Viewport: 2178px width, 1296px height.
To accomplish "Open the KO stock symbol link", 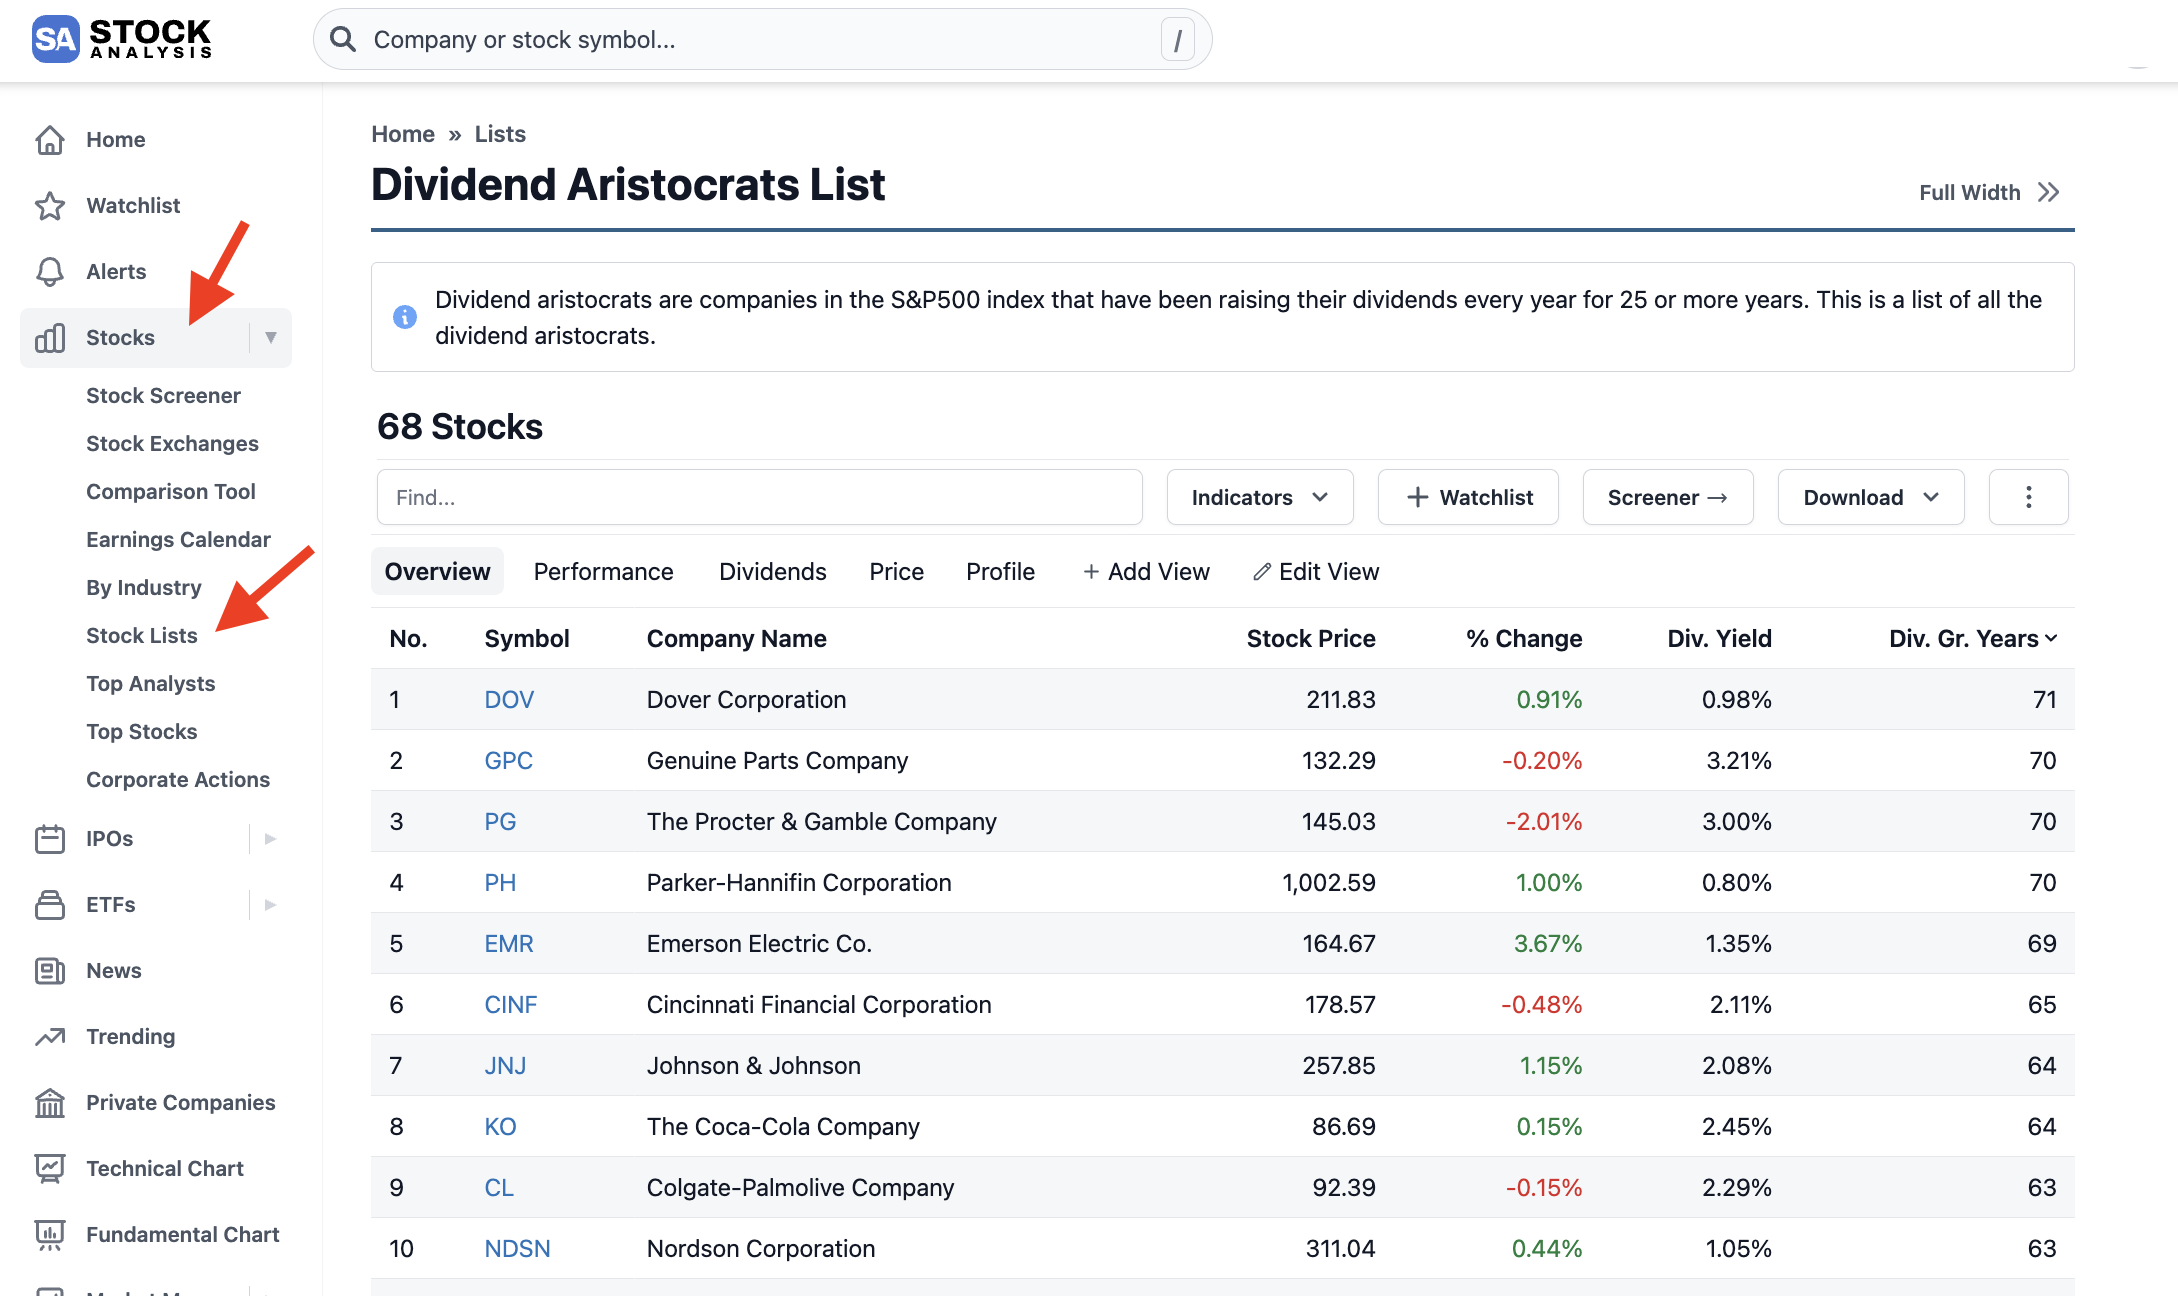I will (x=500, y=1127).
